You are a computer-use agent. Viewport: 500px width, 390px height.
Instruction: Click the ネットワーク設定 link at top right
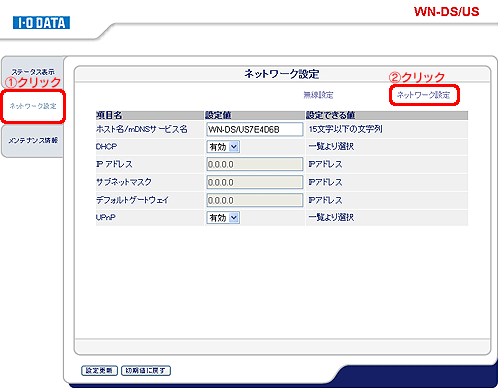pos(423,95)
